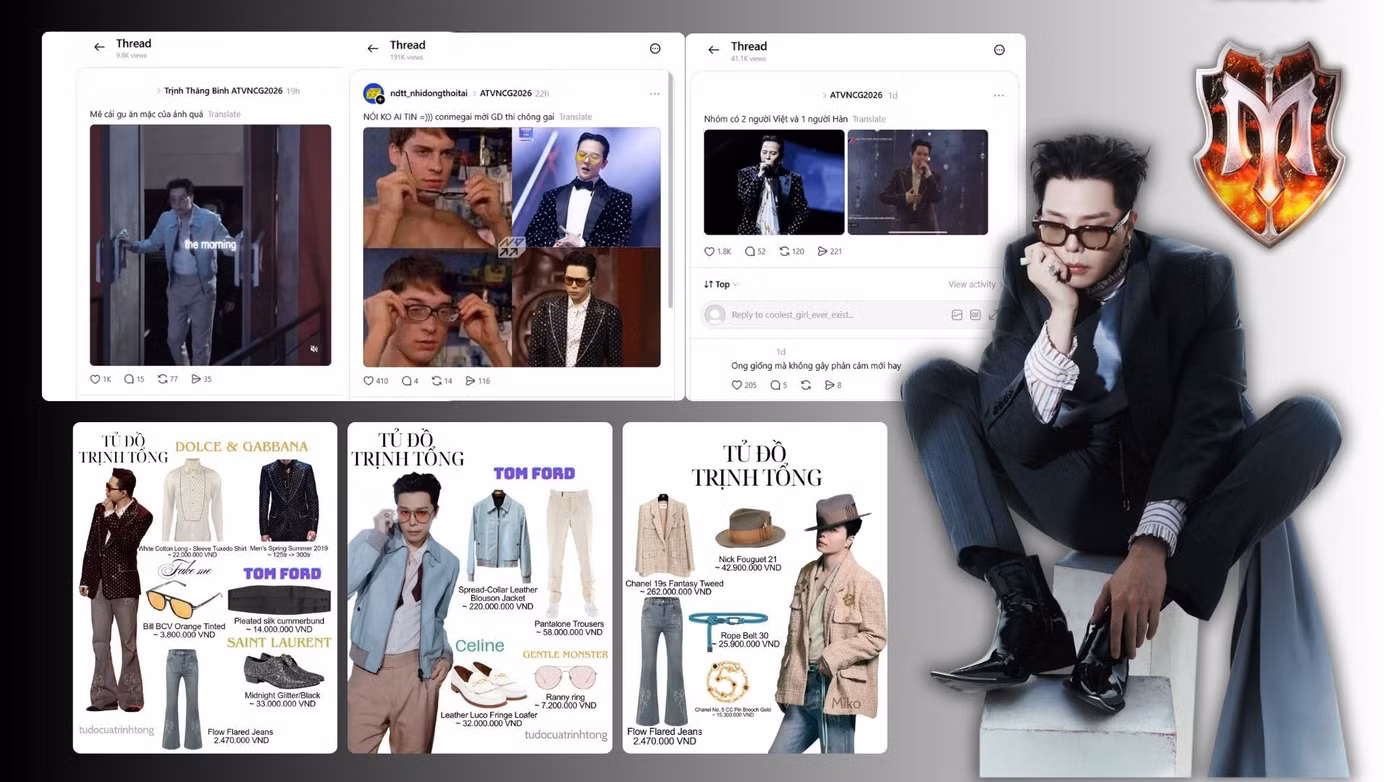Click the 'Nick Fouguet 21' hat label
Viewport: 1390px width, 782px height.
point(748,559)
